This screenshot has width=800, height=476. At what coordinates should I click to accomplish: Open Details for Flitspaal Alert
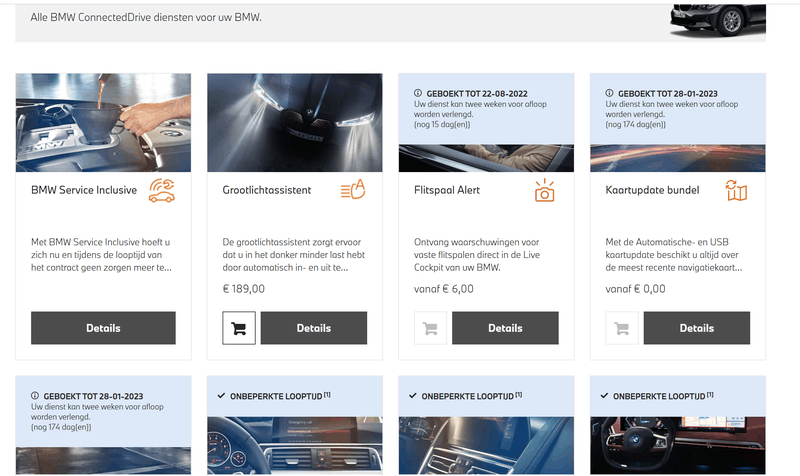[x=505, y=328]
